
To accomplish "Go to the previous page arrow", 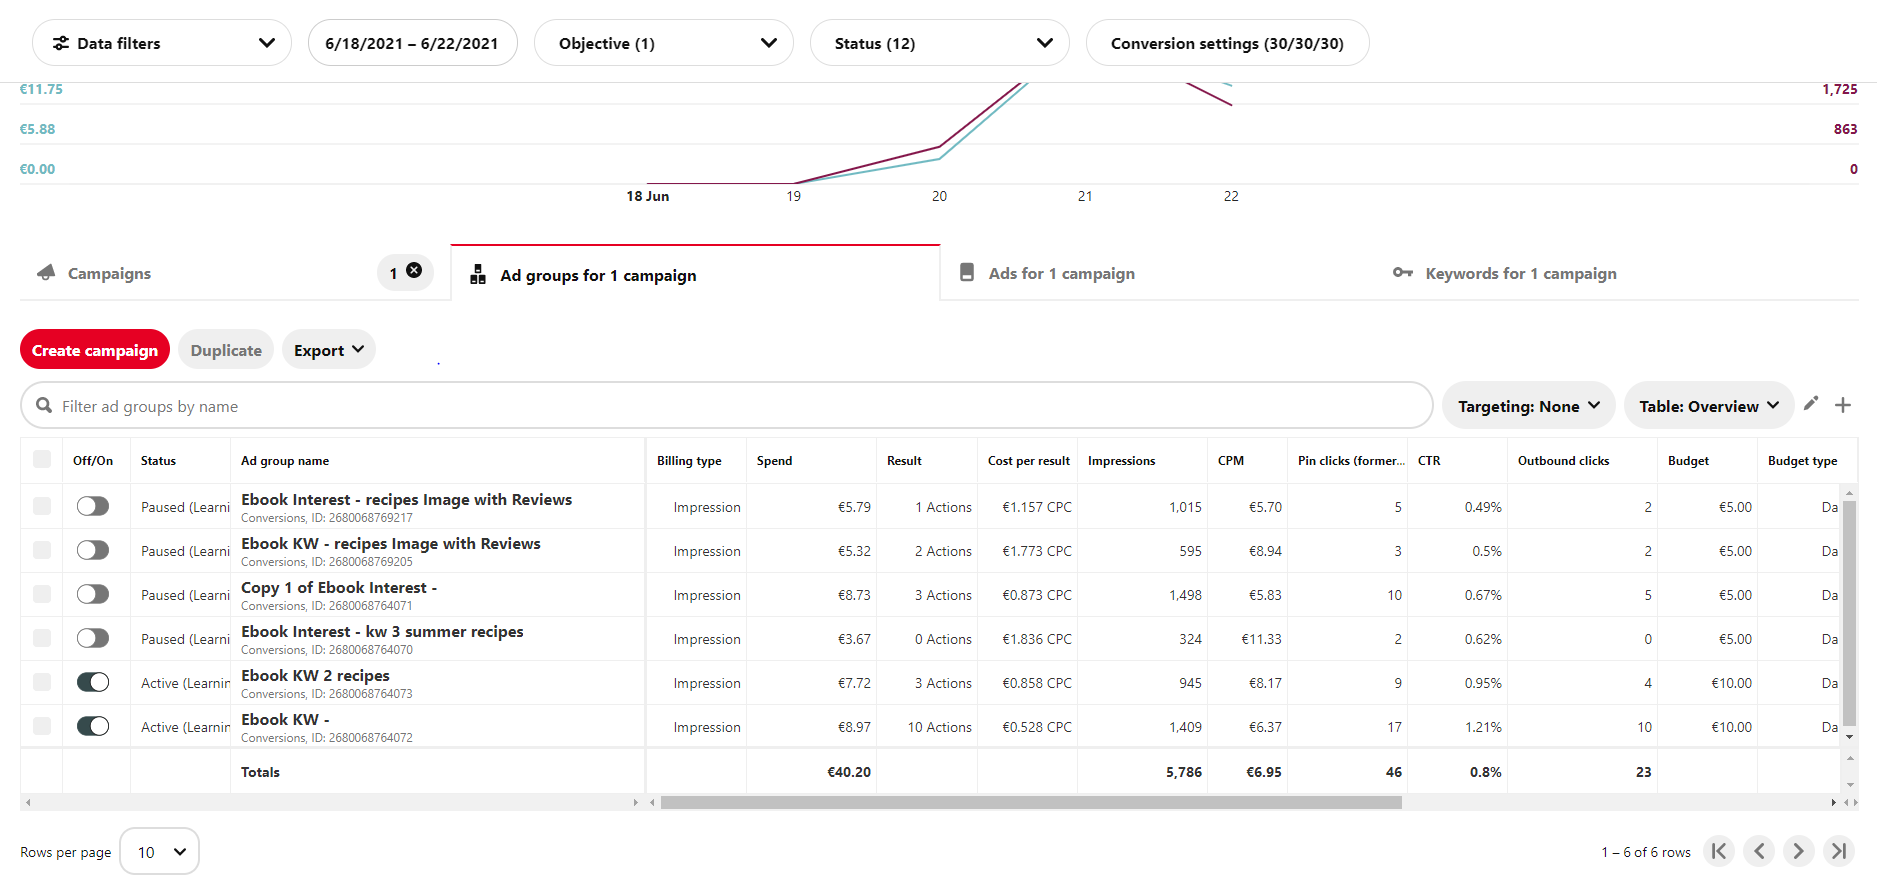I will tap(1759, 851).
